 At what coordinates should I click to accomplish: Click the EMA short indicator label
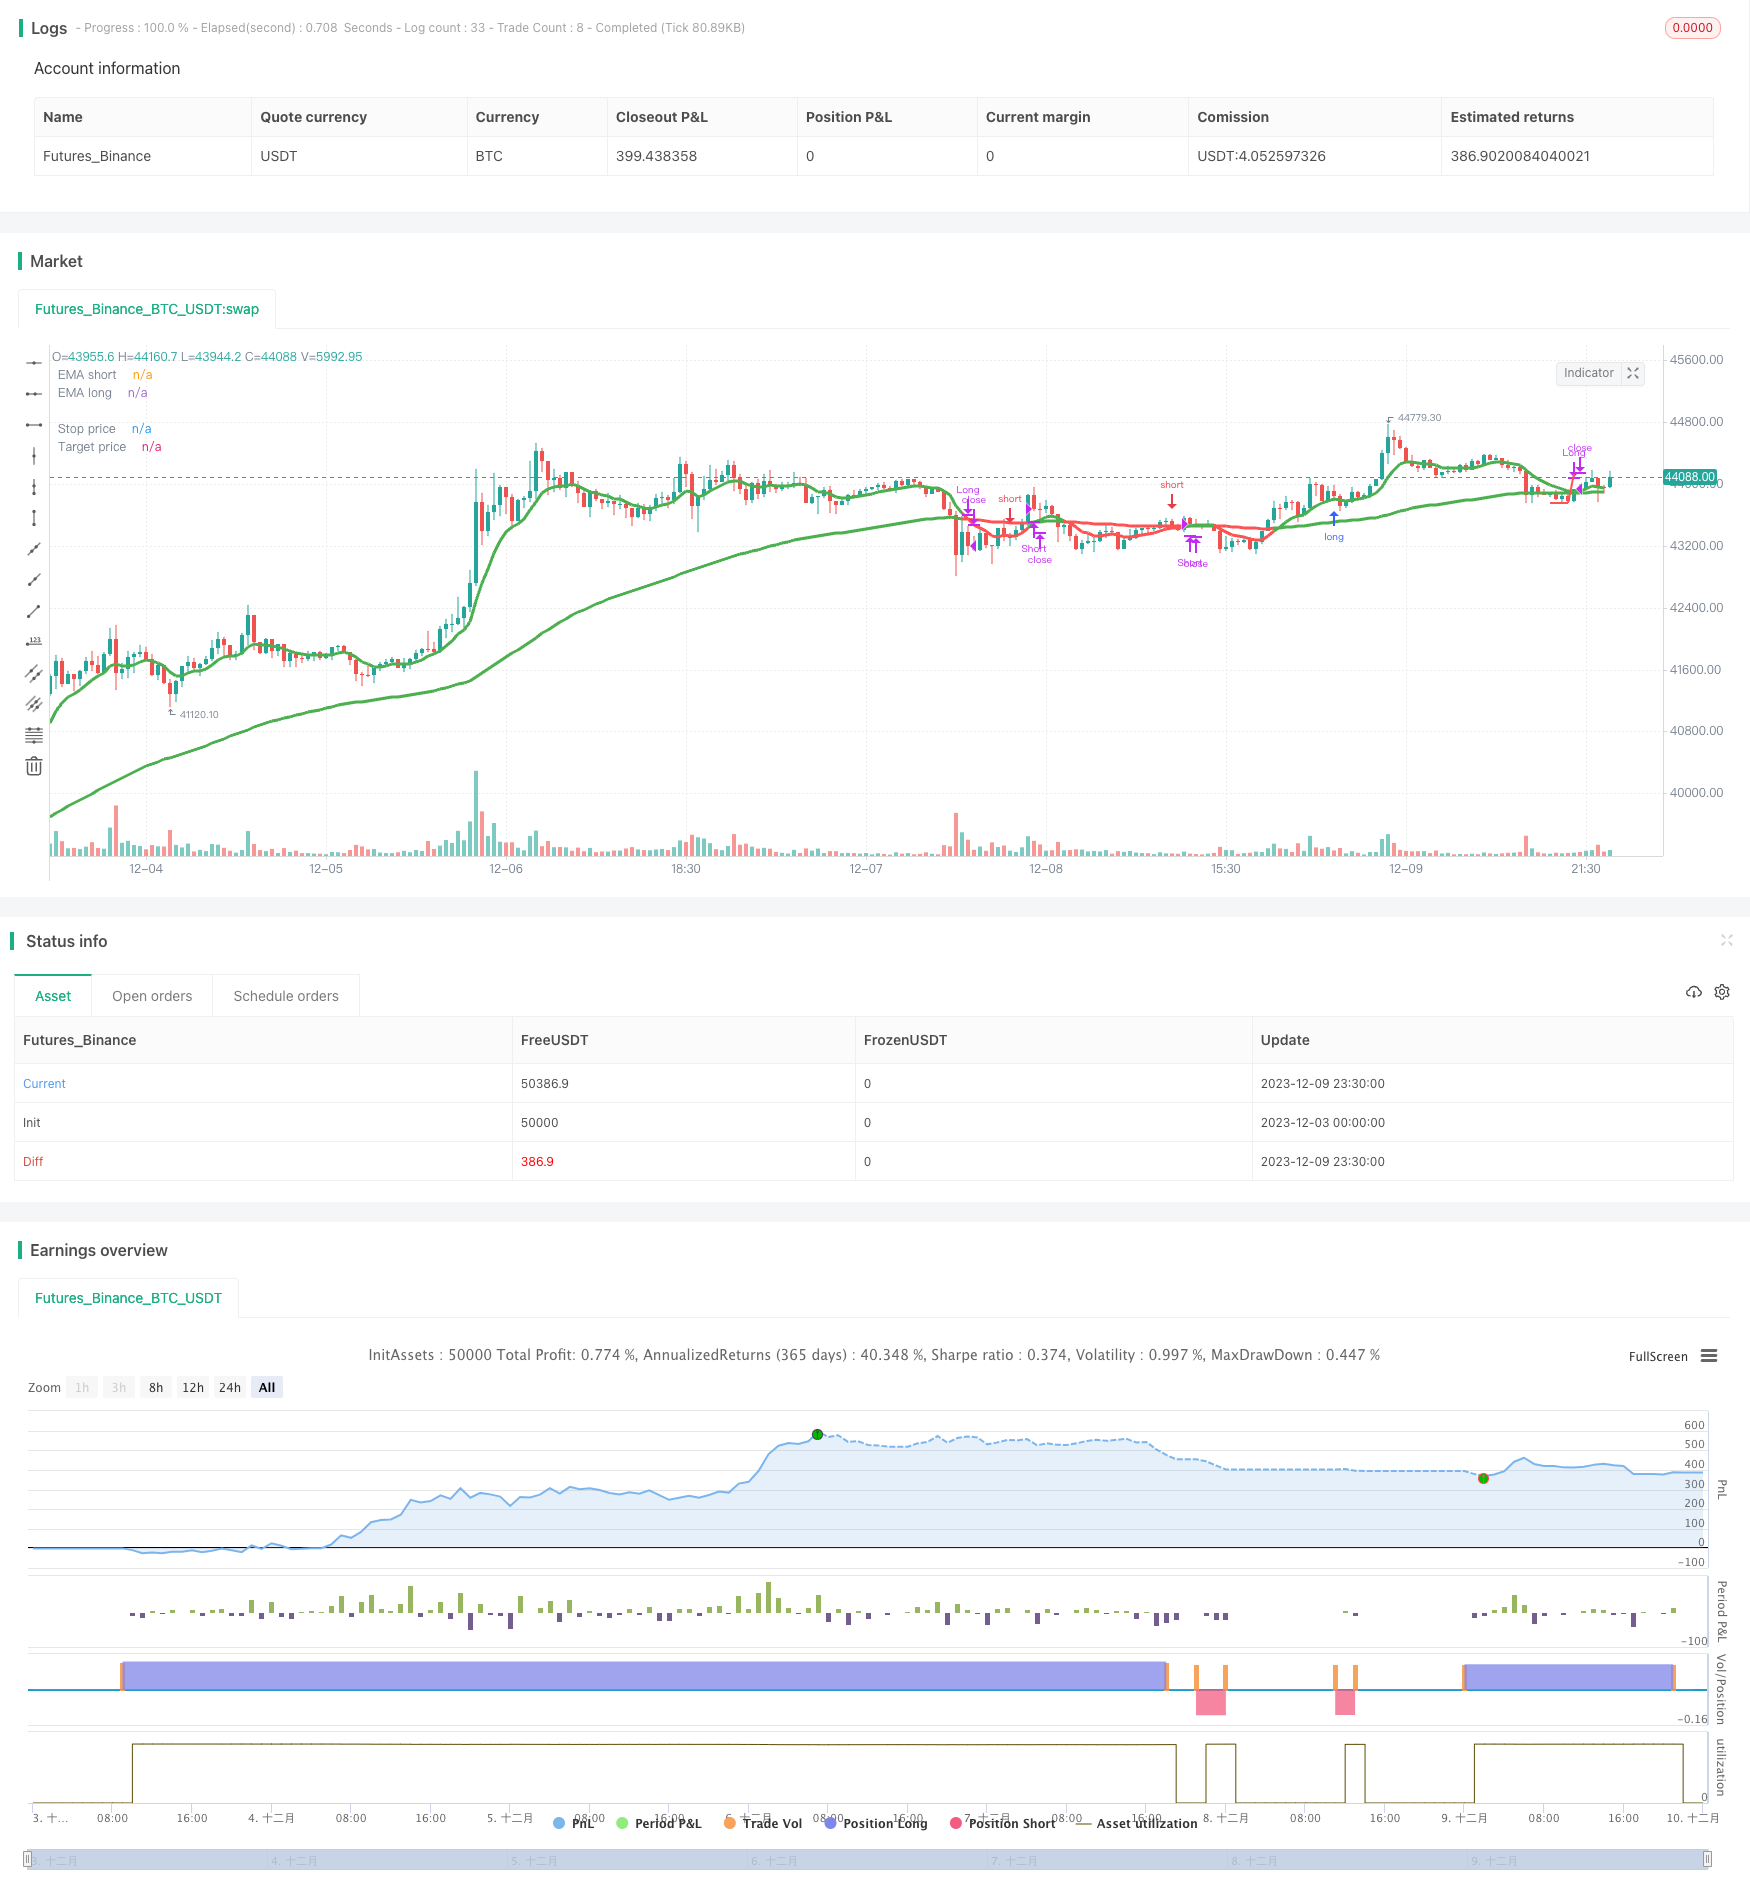tap(87, 375)
